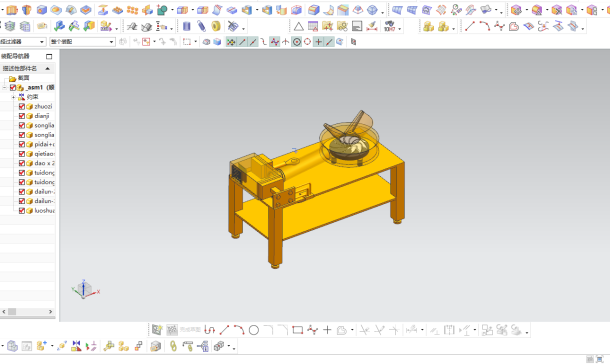
Task: Click the Add Component icon in bottom toolbar
Action: (x=42, y=346)
